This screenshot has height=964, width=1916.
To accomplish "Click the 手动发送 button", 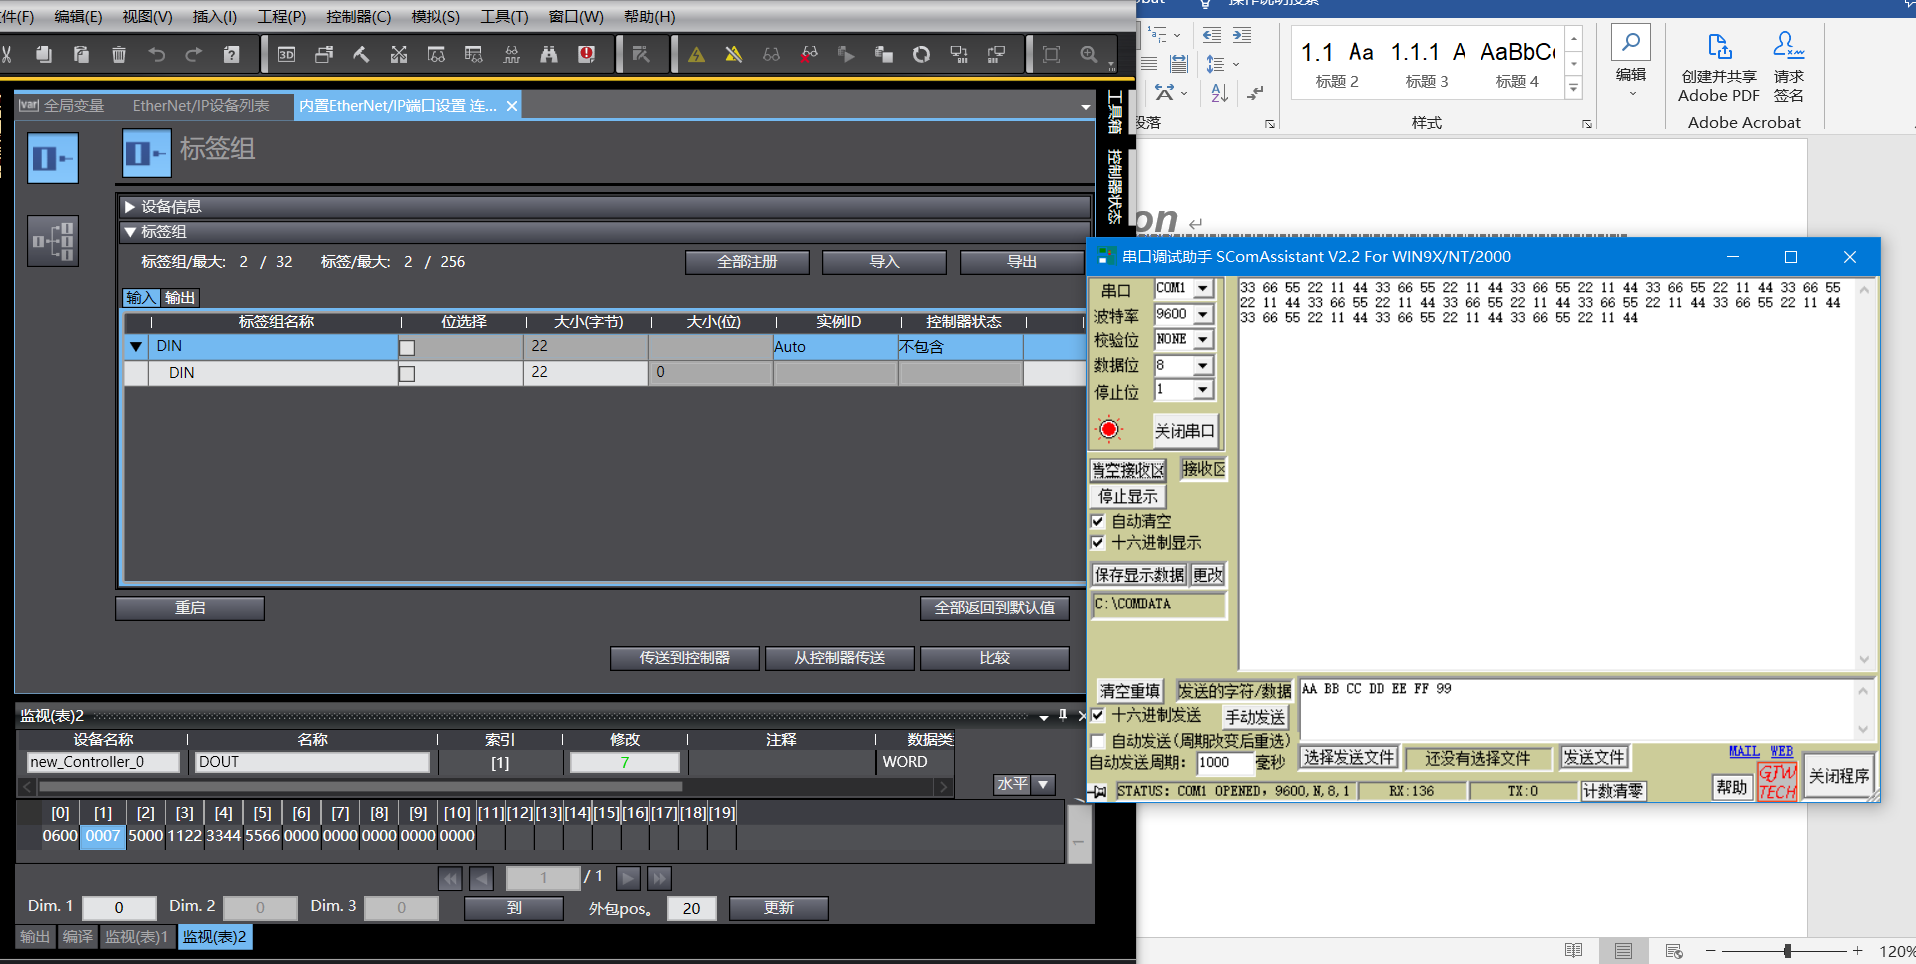I will [1256, 717].
